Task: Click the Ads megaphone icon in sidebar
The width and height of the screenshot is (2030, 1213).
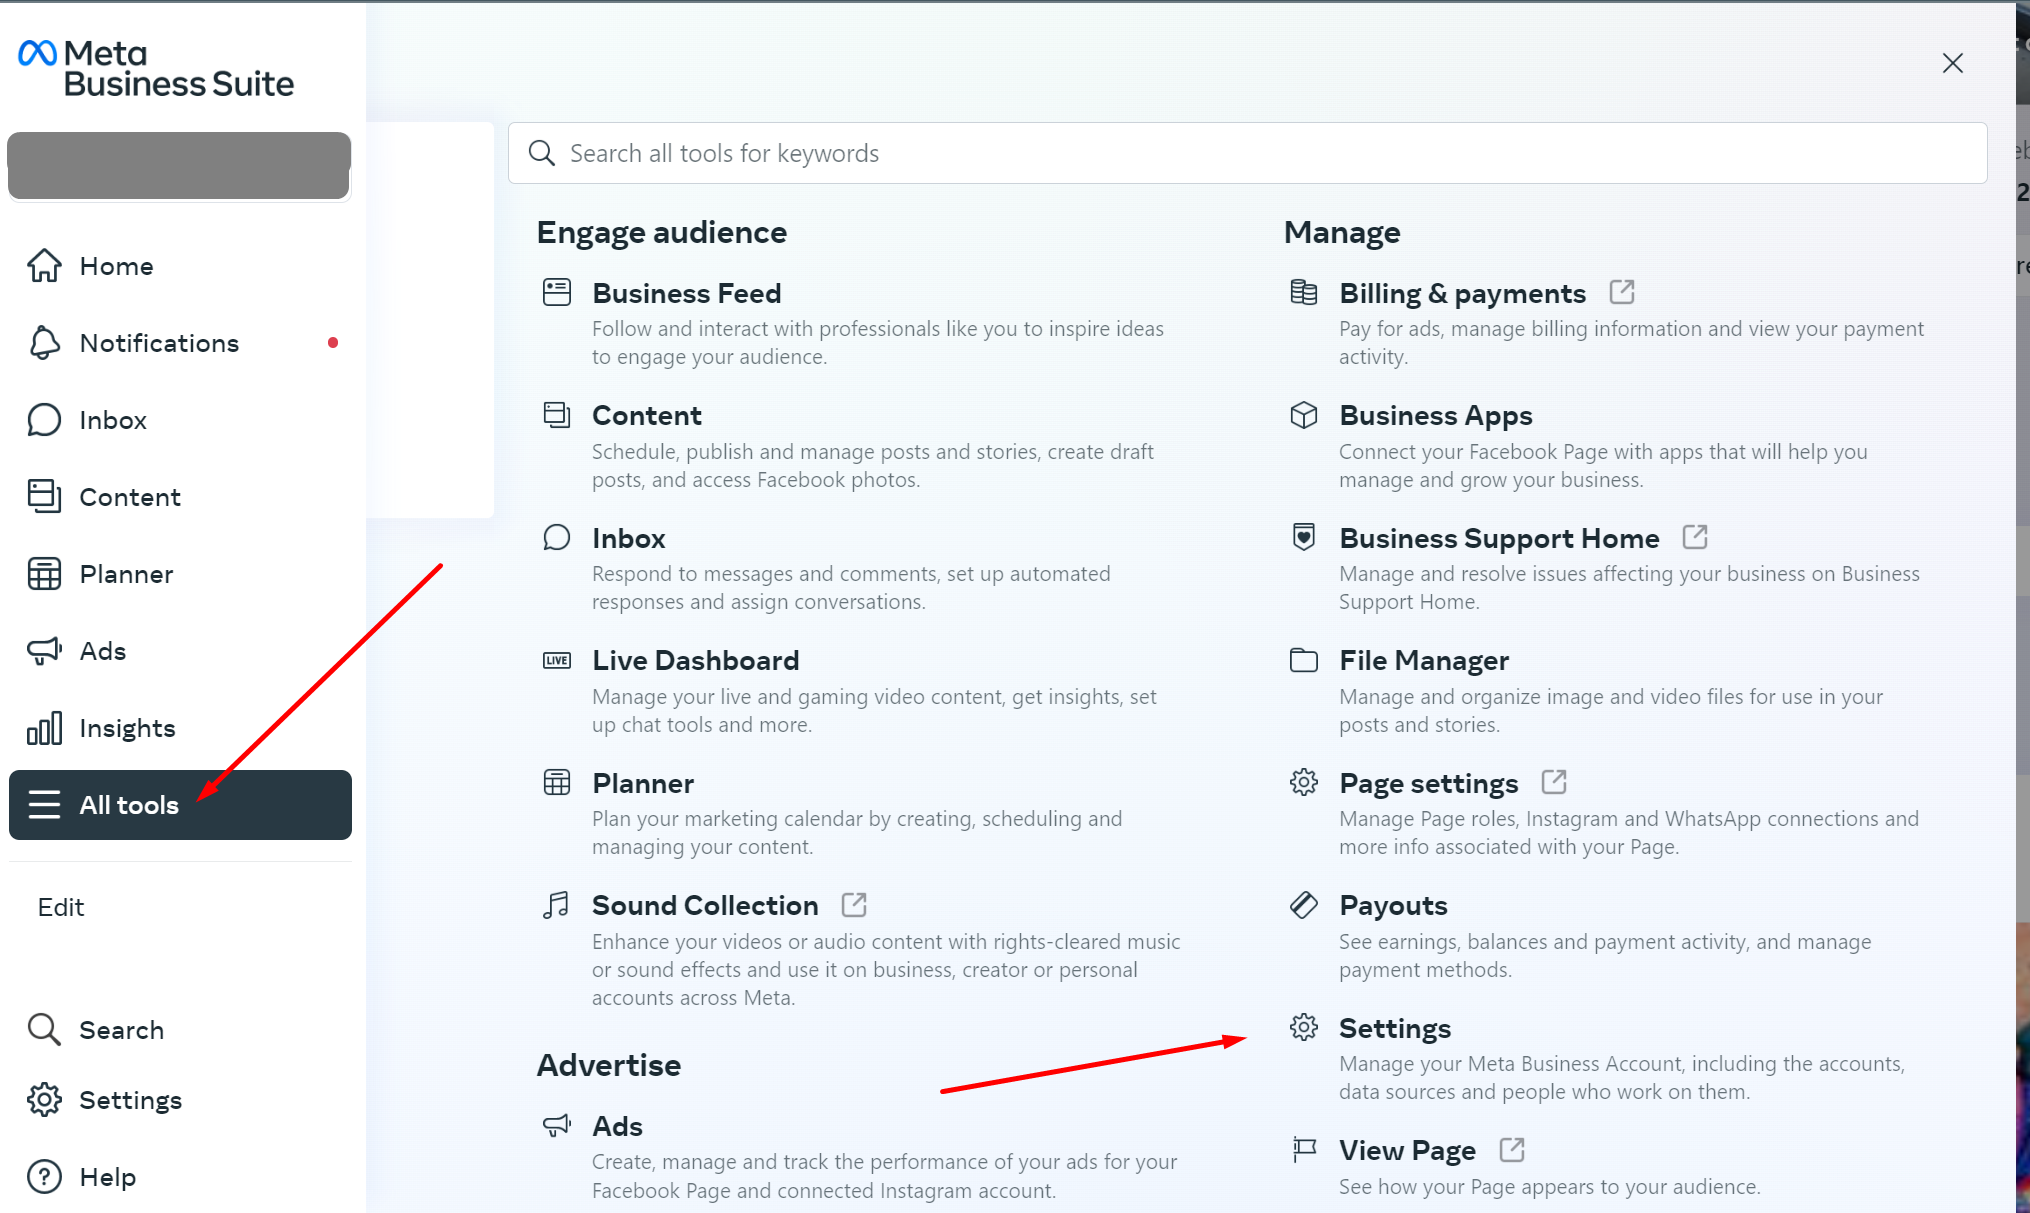Action: pos(44,651)
